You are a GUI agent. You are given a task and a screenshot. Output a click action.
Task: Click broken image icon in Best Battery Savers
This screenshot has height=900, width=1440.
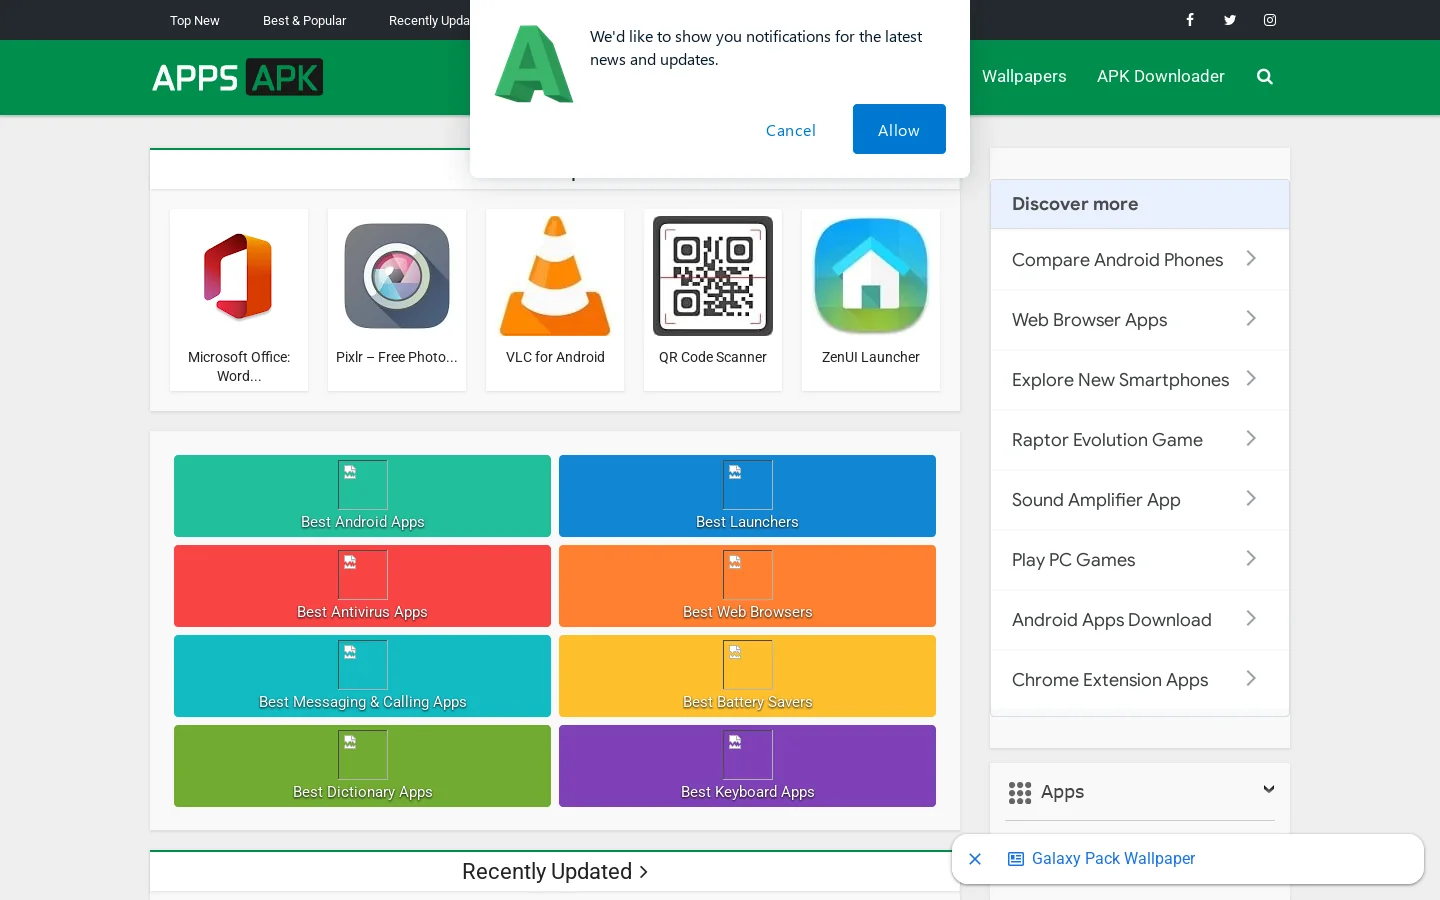(x=748, y=665)
